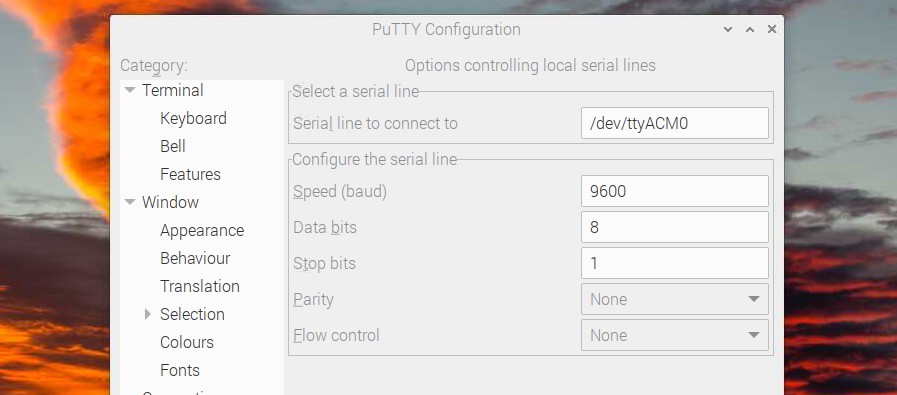Click the Speed (baud) input field

(674, 191)
